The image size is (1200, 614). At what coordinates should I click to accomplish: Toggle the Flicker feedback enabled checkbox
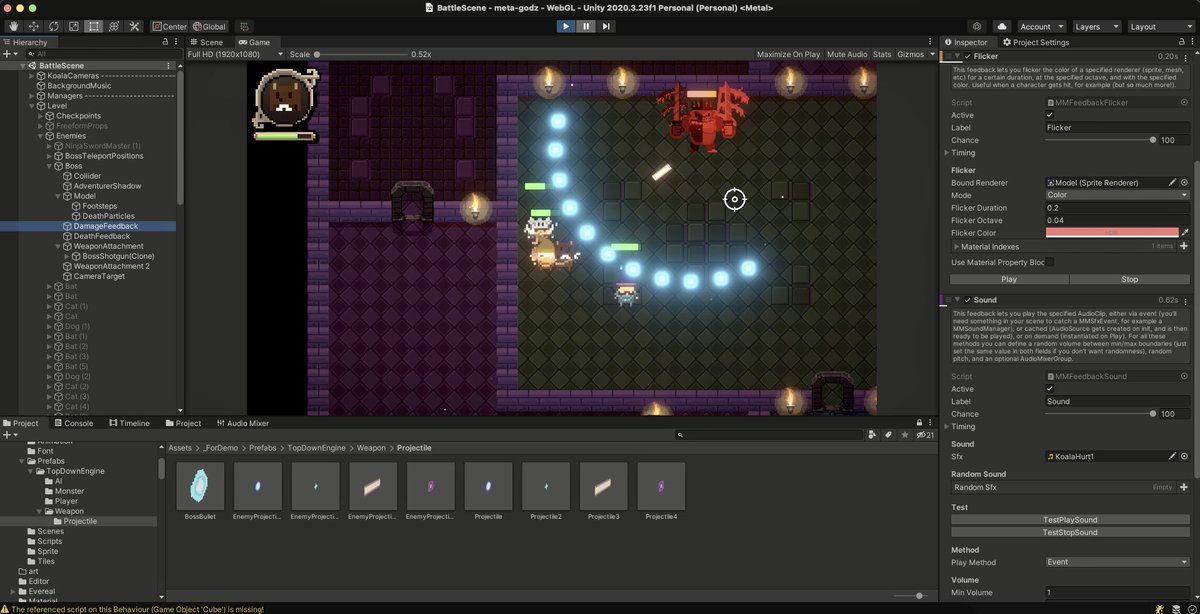(967, 57)
